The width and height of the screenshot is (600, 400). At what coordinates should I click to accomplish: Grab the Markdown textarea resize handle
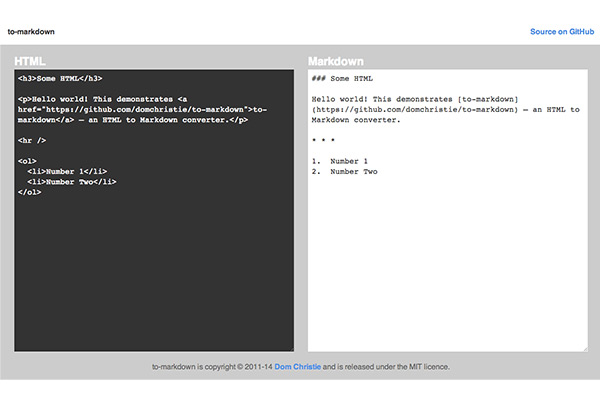584,348
